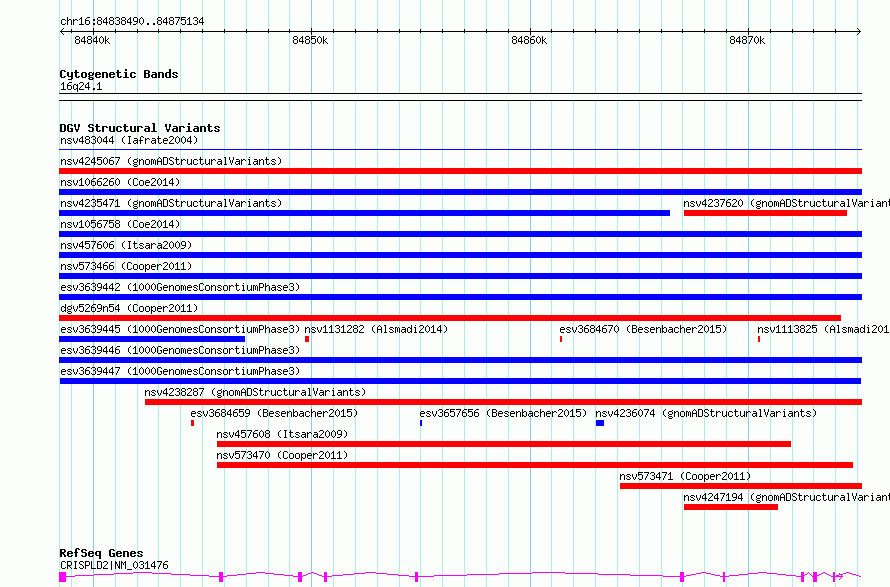Click the chr16:84838490..84875134 coordinate text

tap(132, 21)
